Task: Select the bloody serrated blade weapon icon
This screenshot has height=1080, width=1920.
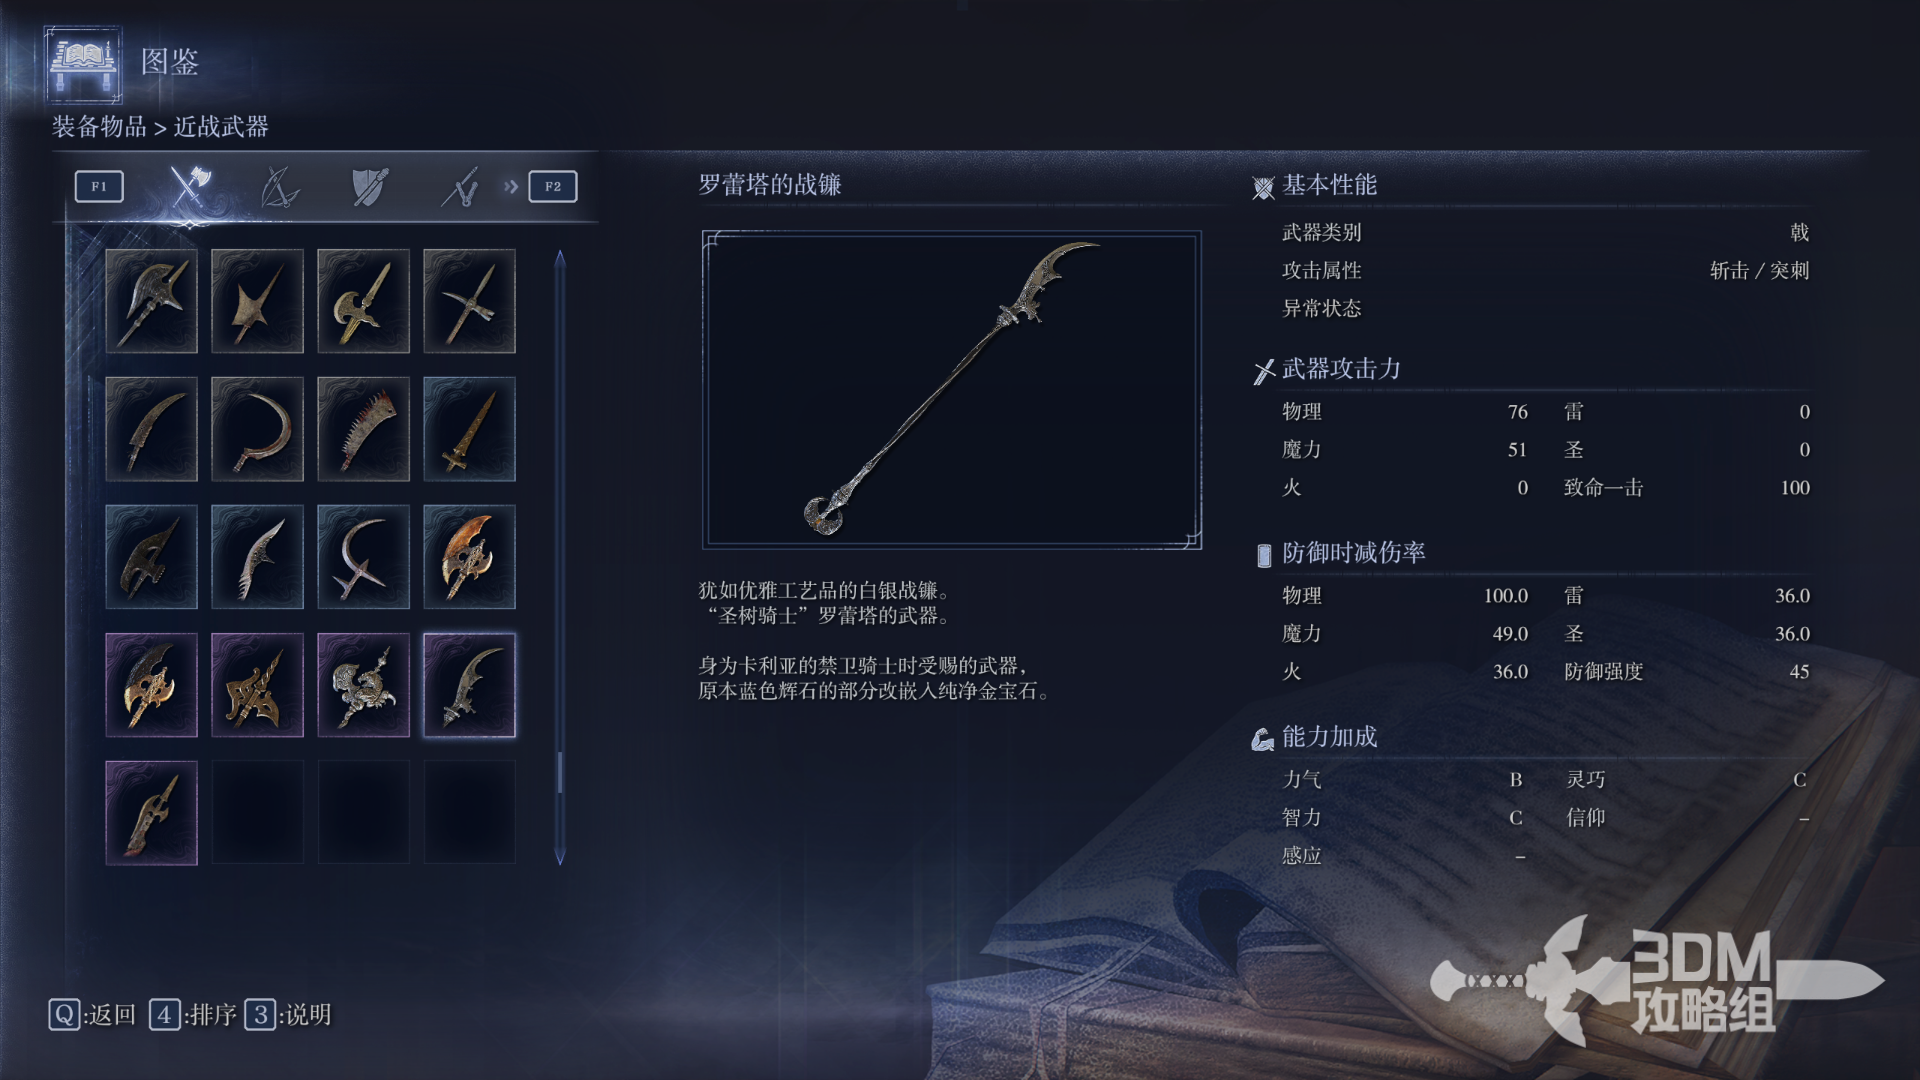Action: (363, 429)
